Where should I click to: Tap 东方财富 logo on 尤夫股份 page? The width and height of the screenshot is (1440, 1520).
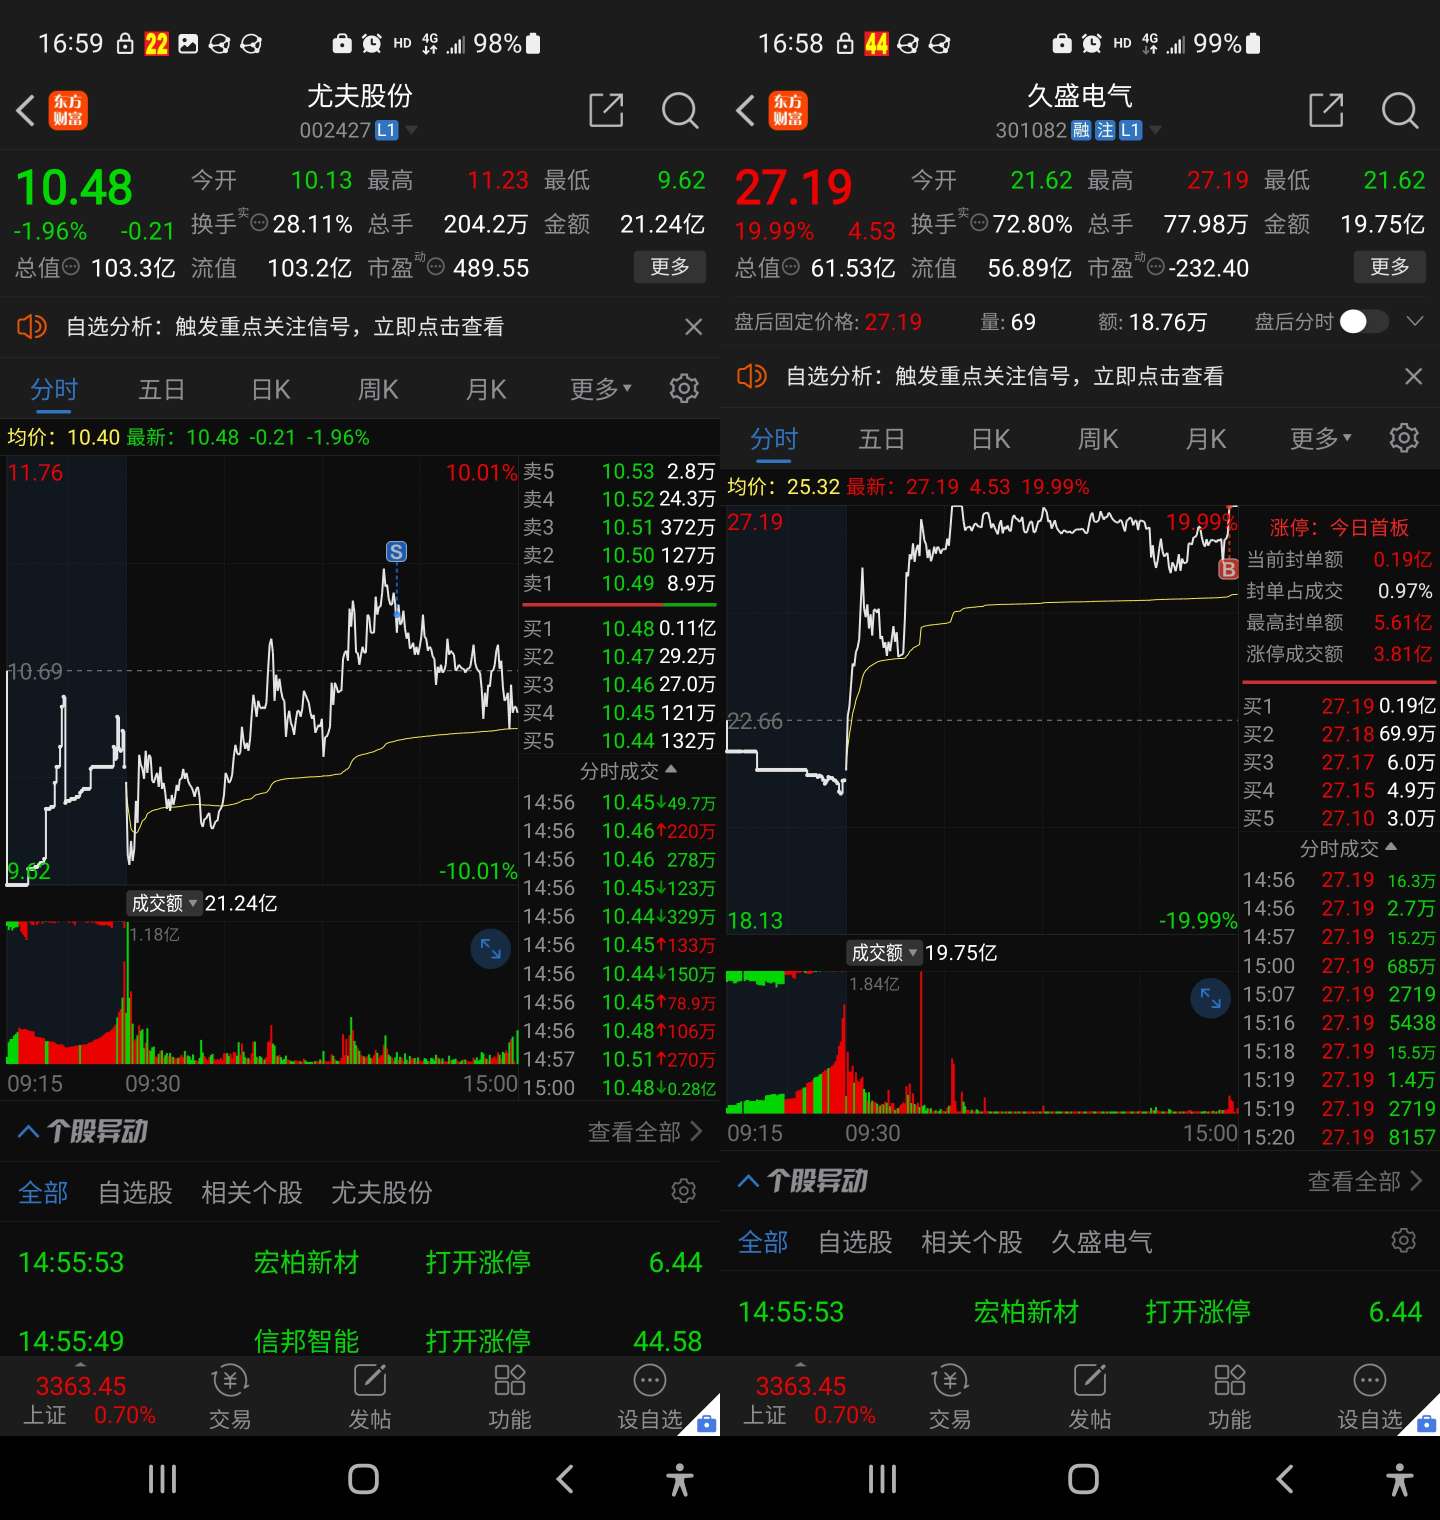coord(68,110)
